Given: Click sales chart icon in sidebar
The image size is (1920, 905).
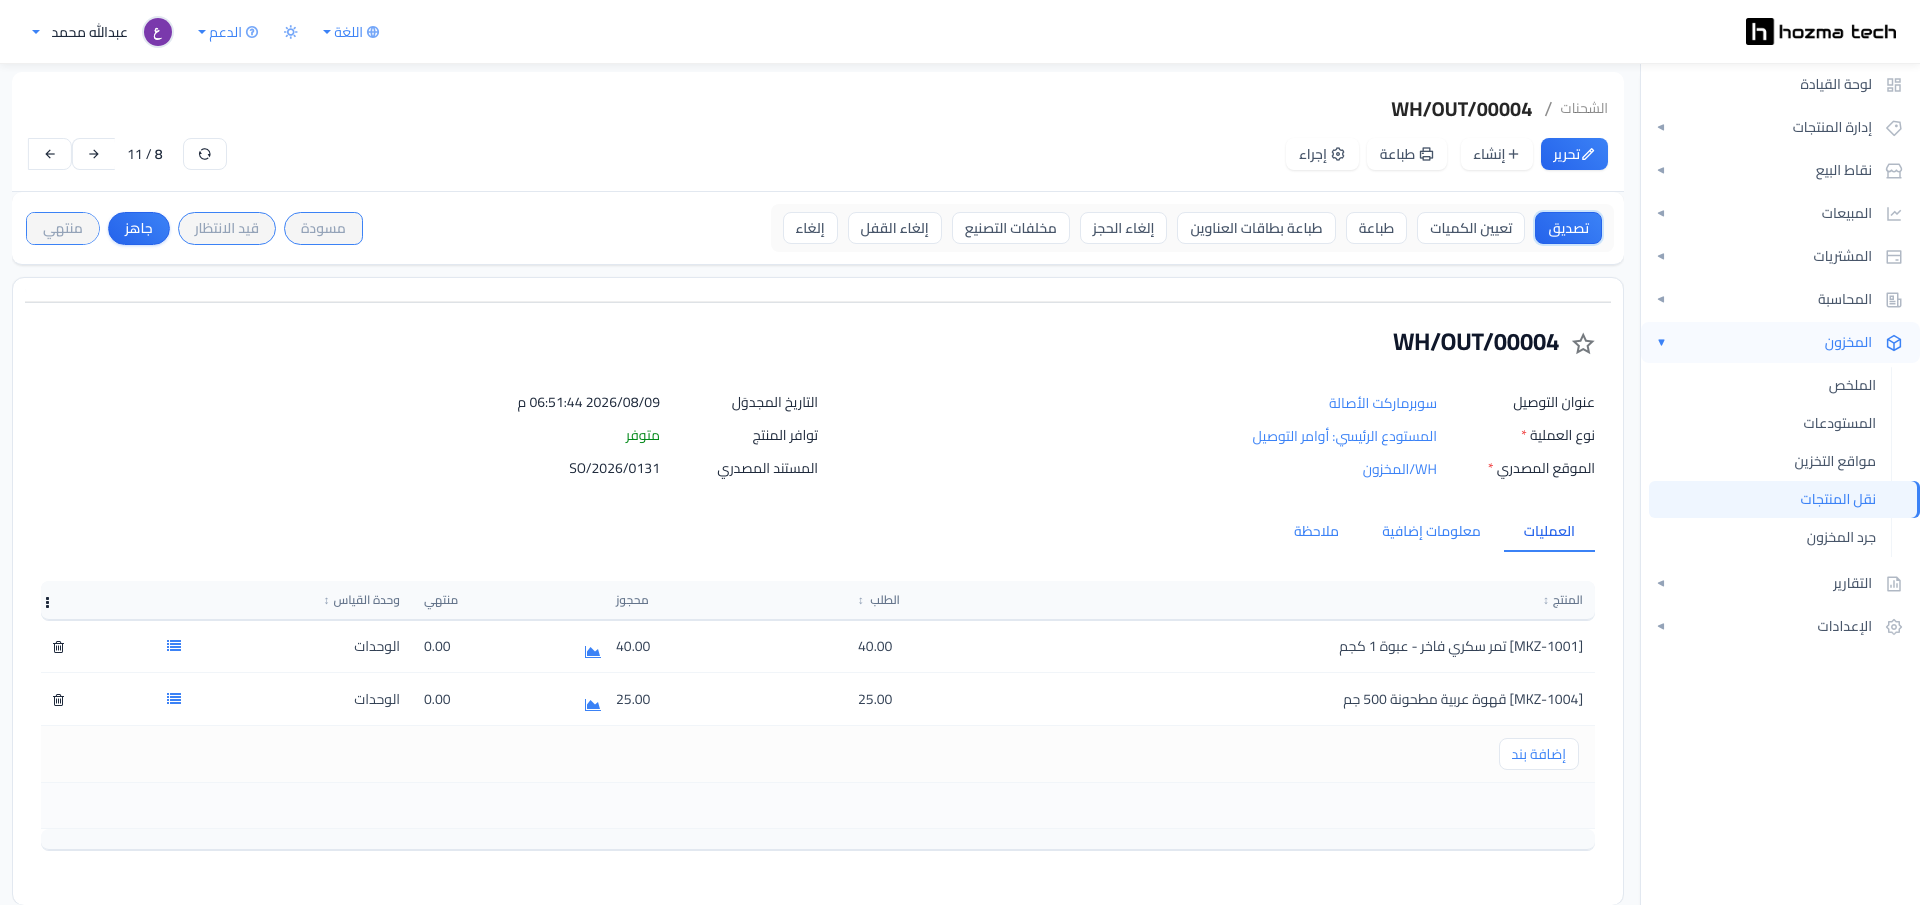Looking at the screenshot, I should (x=1894, y=214).
